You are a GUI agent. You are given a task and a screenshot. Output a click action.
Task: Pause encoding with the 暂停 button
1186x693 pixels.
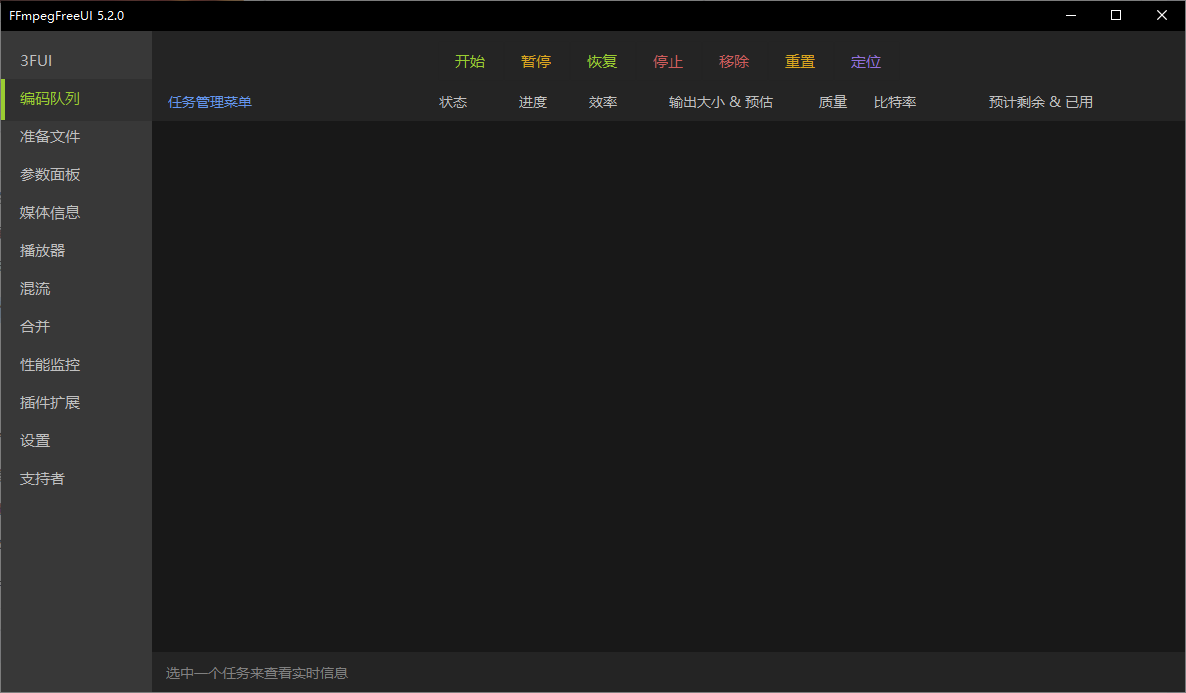pyautogui.click(x=535, y=62)
